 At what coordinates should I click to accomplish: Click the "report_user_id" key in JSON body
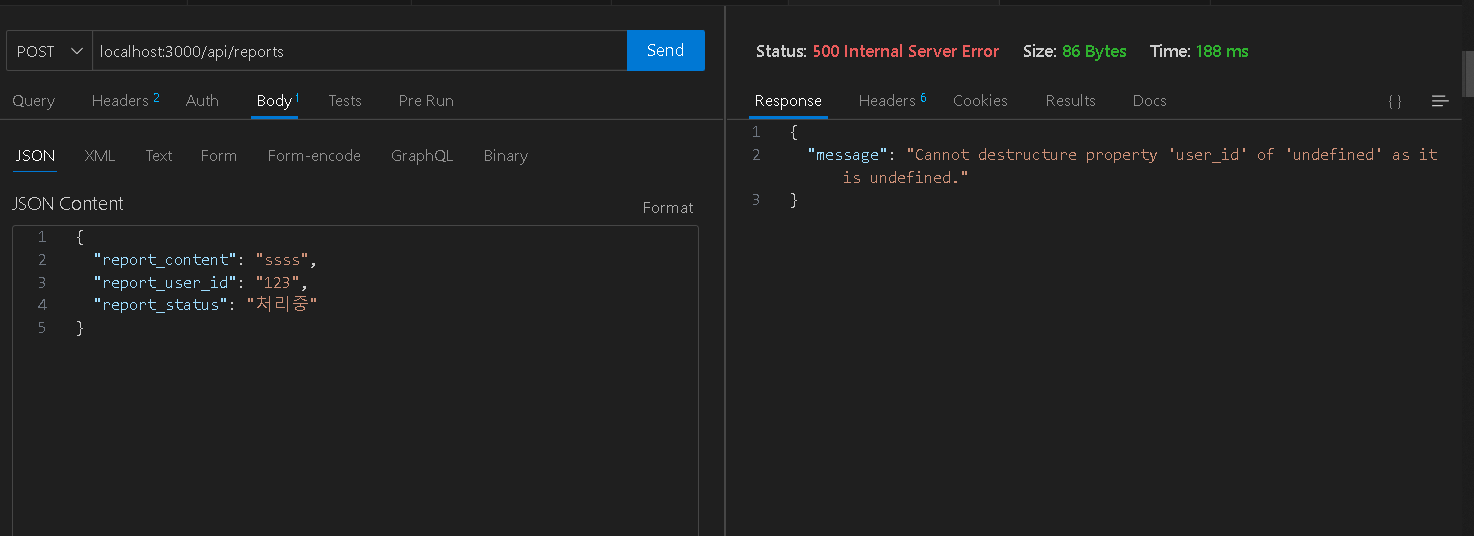165,283
